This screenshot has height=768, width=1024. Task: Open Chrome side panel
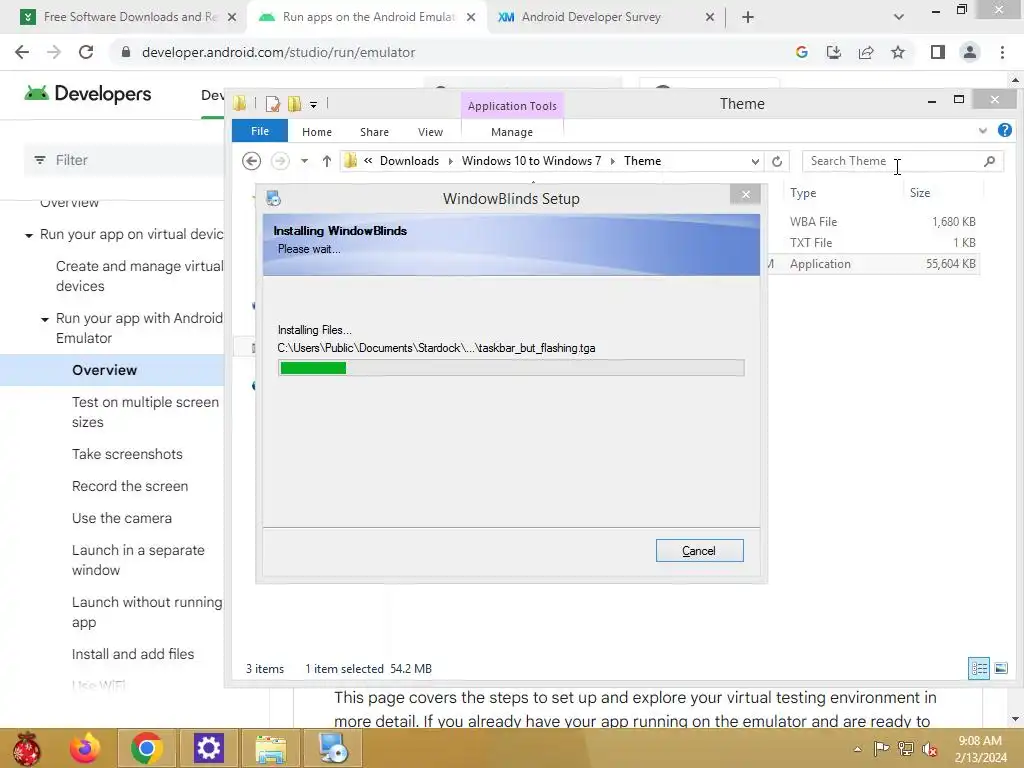(938, 52)
